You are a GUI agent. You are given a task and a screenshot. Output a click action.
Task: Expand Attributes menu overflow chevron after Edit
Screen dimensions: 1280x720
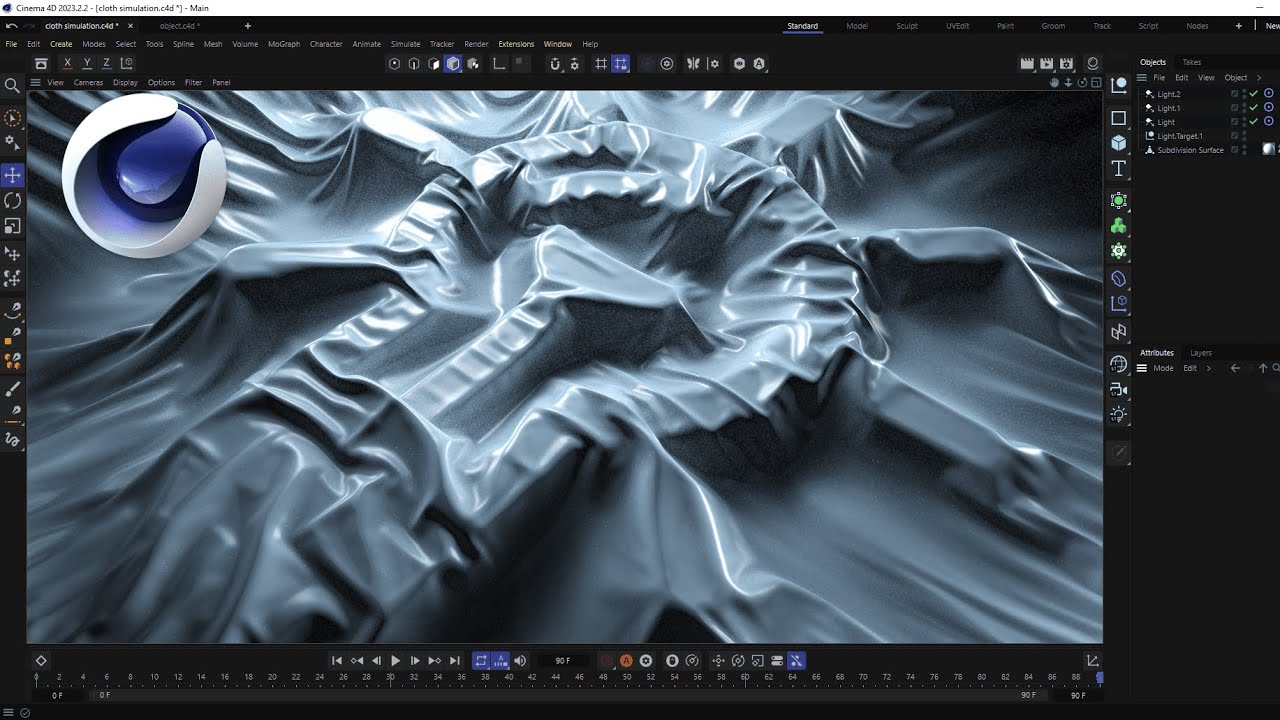(x=1208, y=368)
